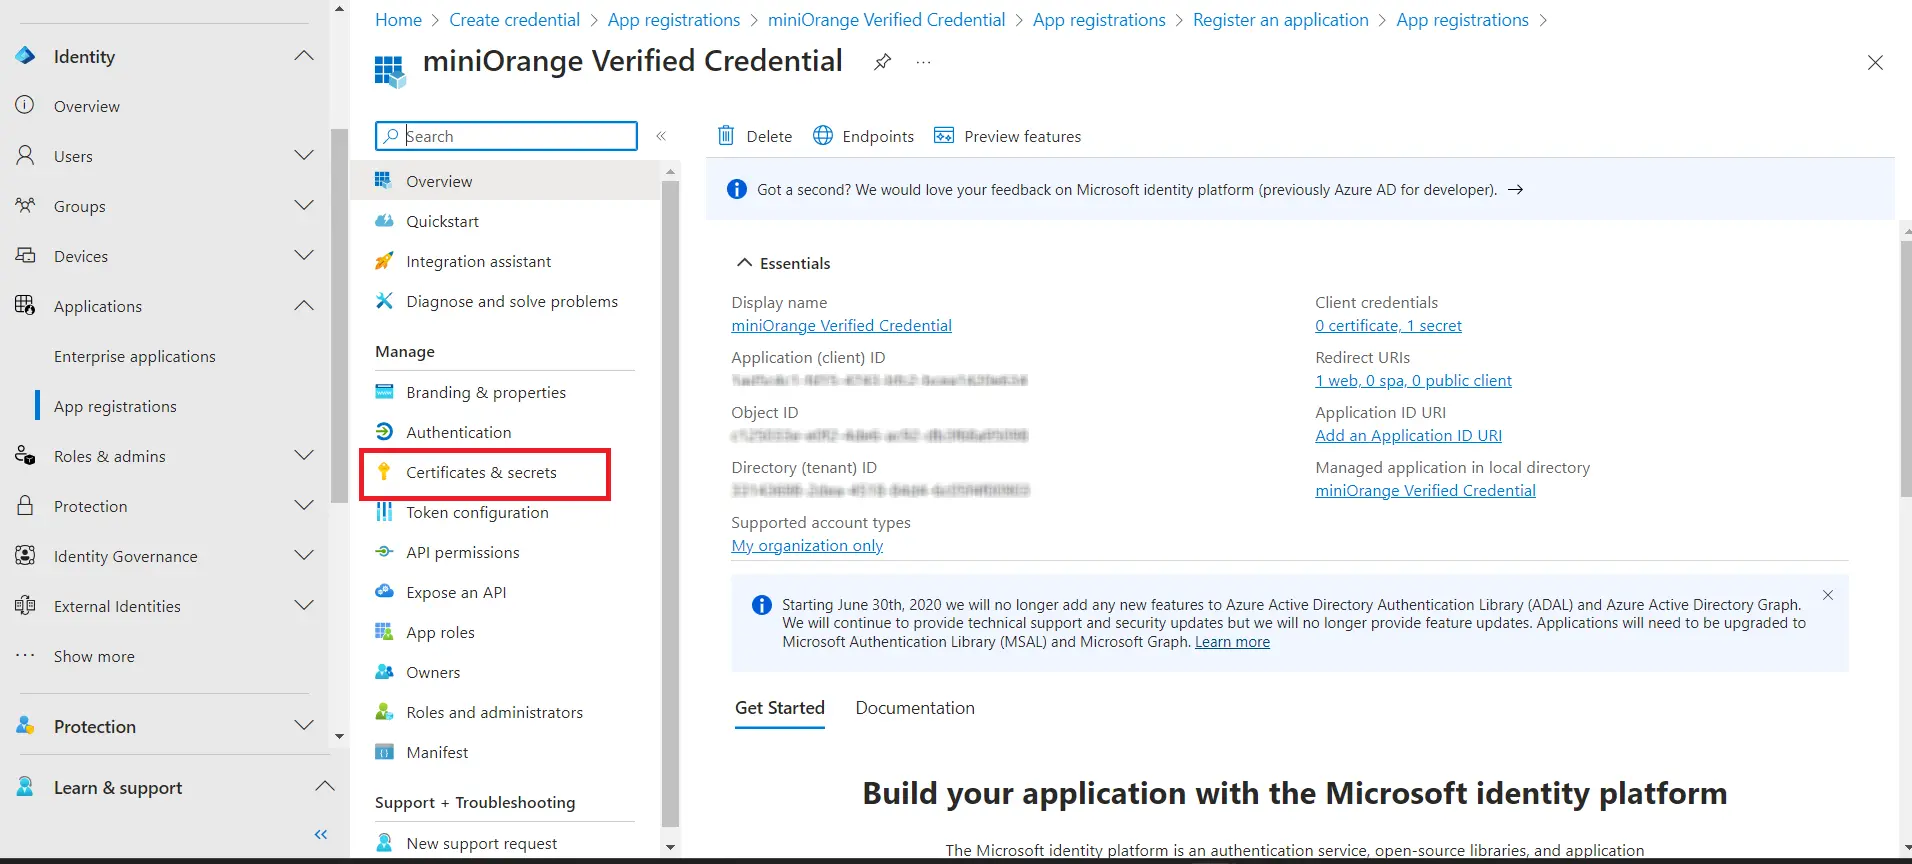Screen dimensions: 1912x864
Task: Click the Token configuration icon
Action: (384, 512)
